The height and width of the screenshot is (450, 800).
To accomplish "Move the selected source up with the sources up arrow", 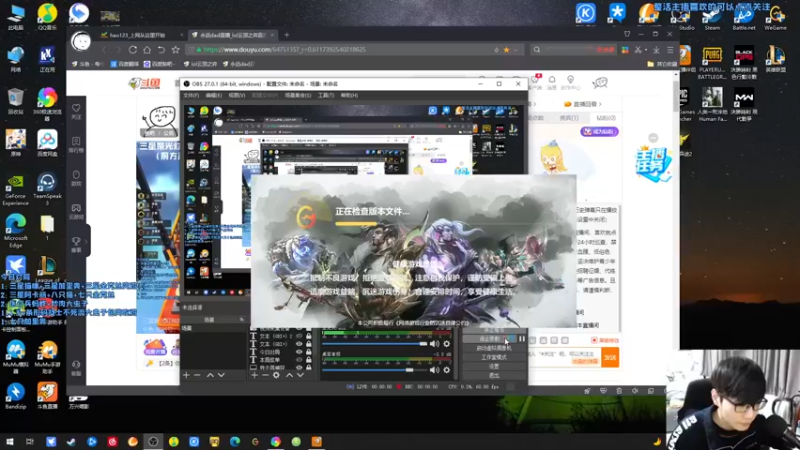I will click(289, 375).
